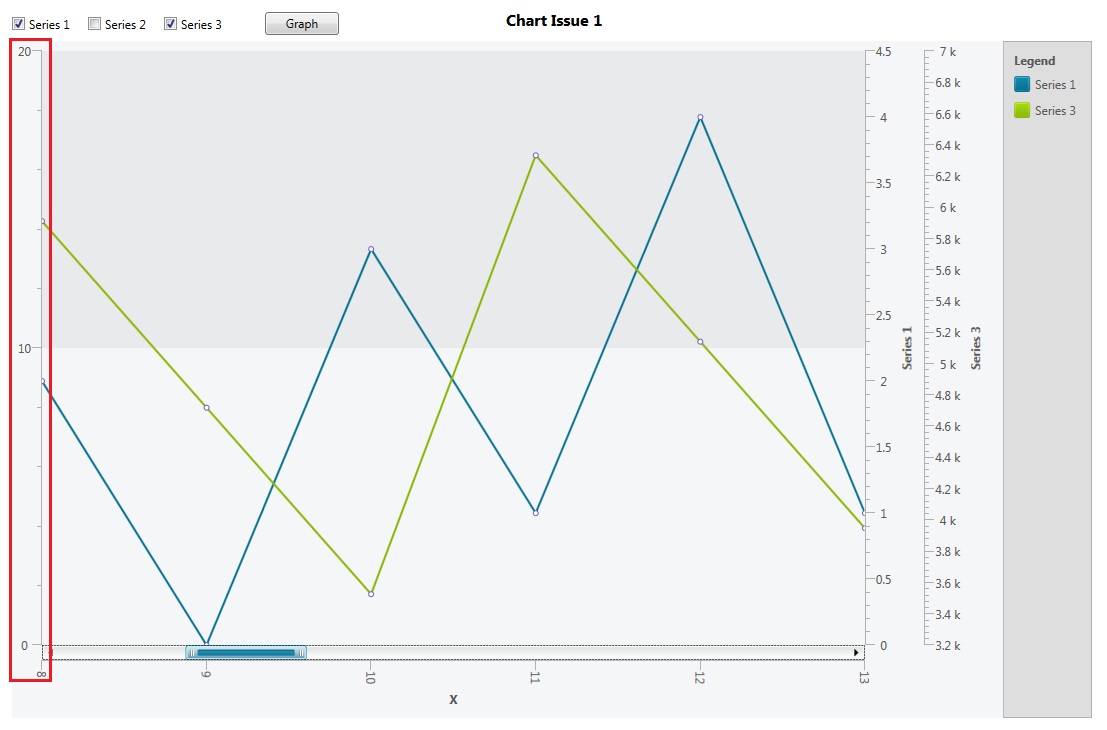Image resolution: width=1107 pixels, height=730 pixels.
Task: Click the scrollbar thumb's left resize grip
Action: 191,653
